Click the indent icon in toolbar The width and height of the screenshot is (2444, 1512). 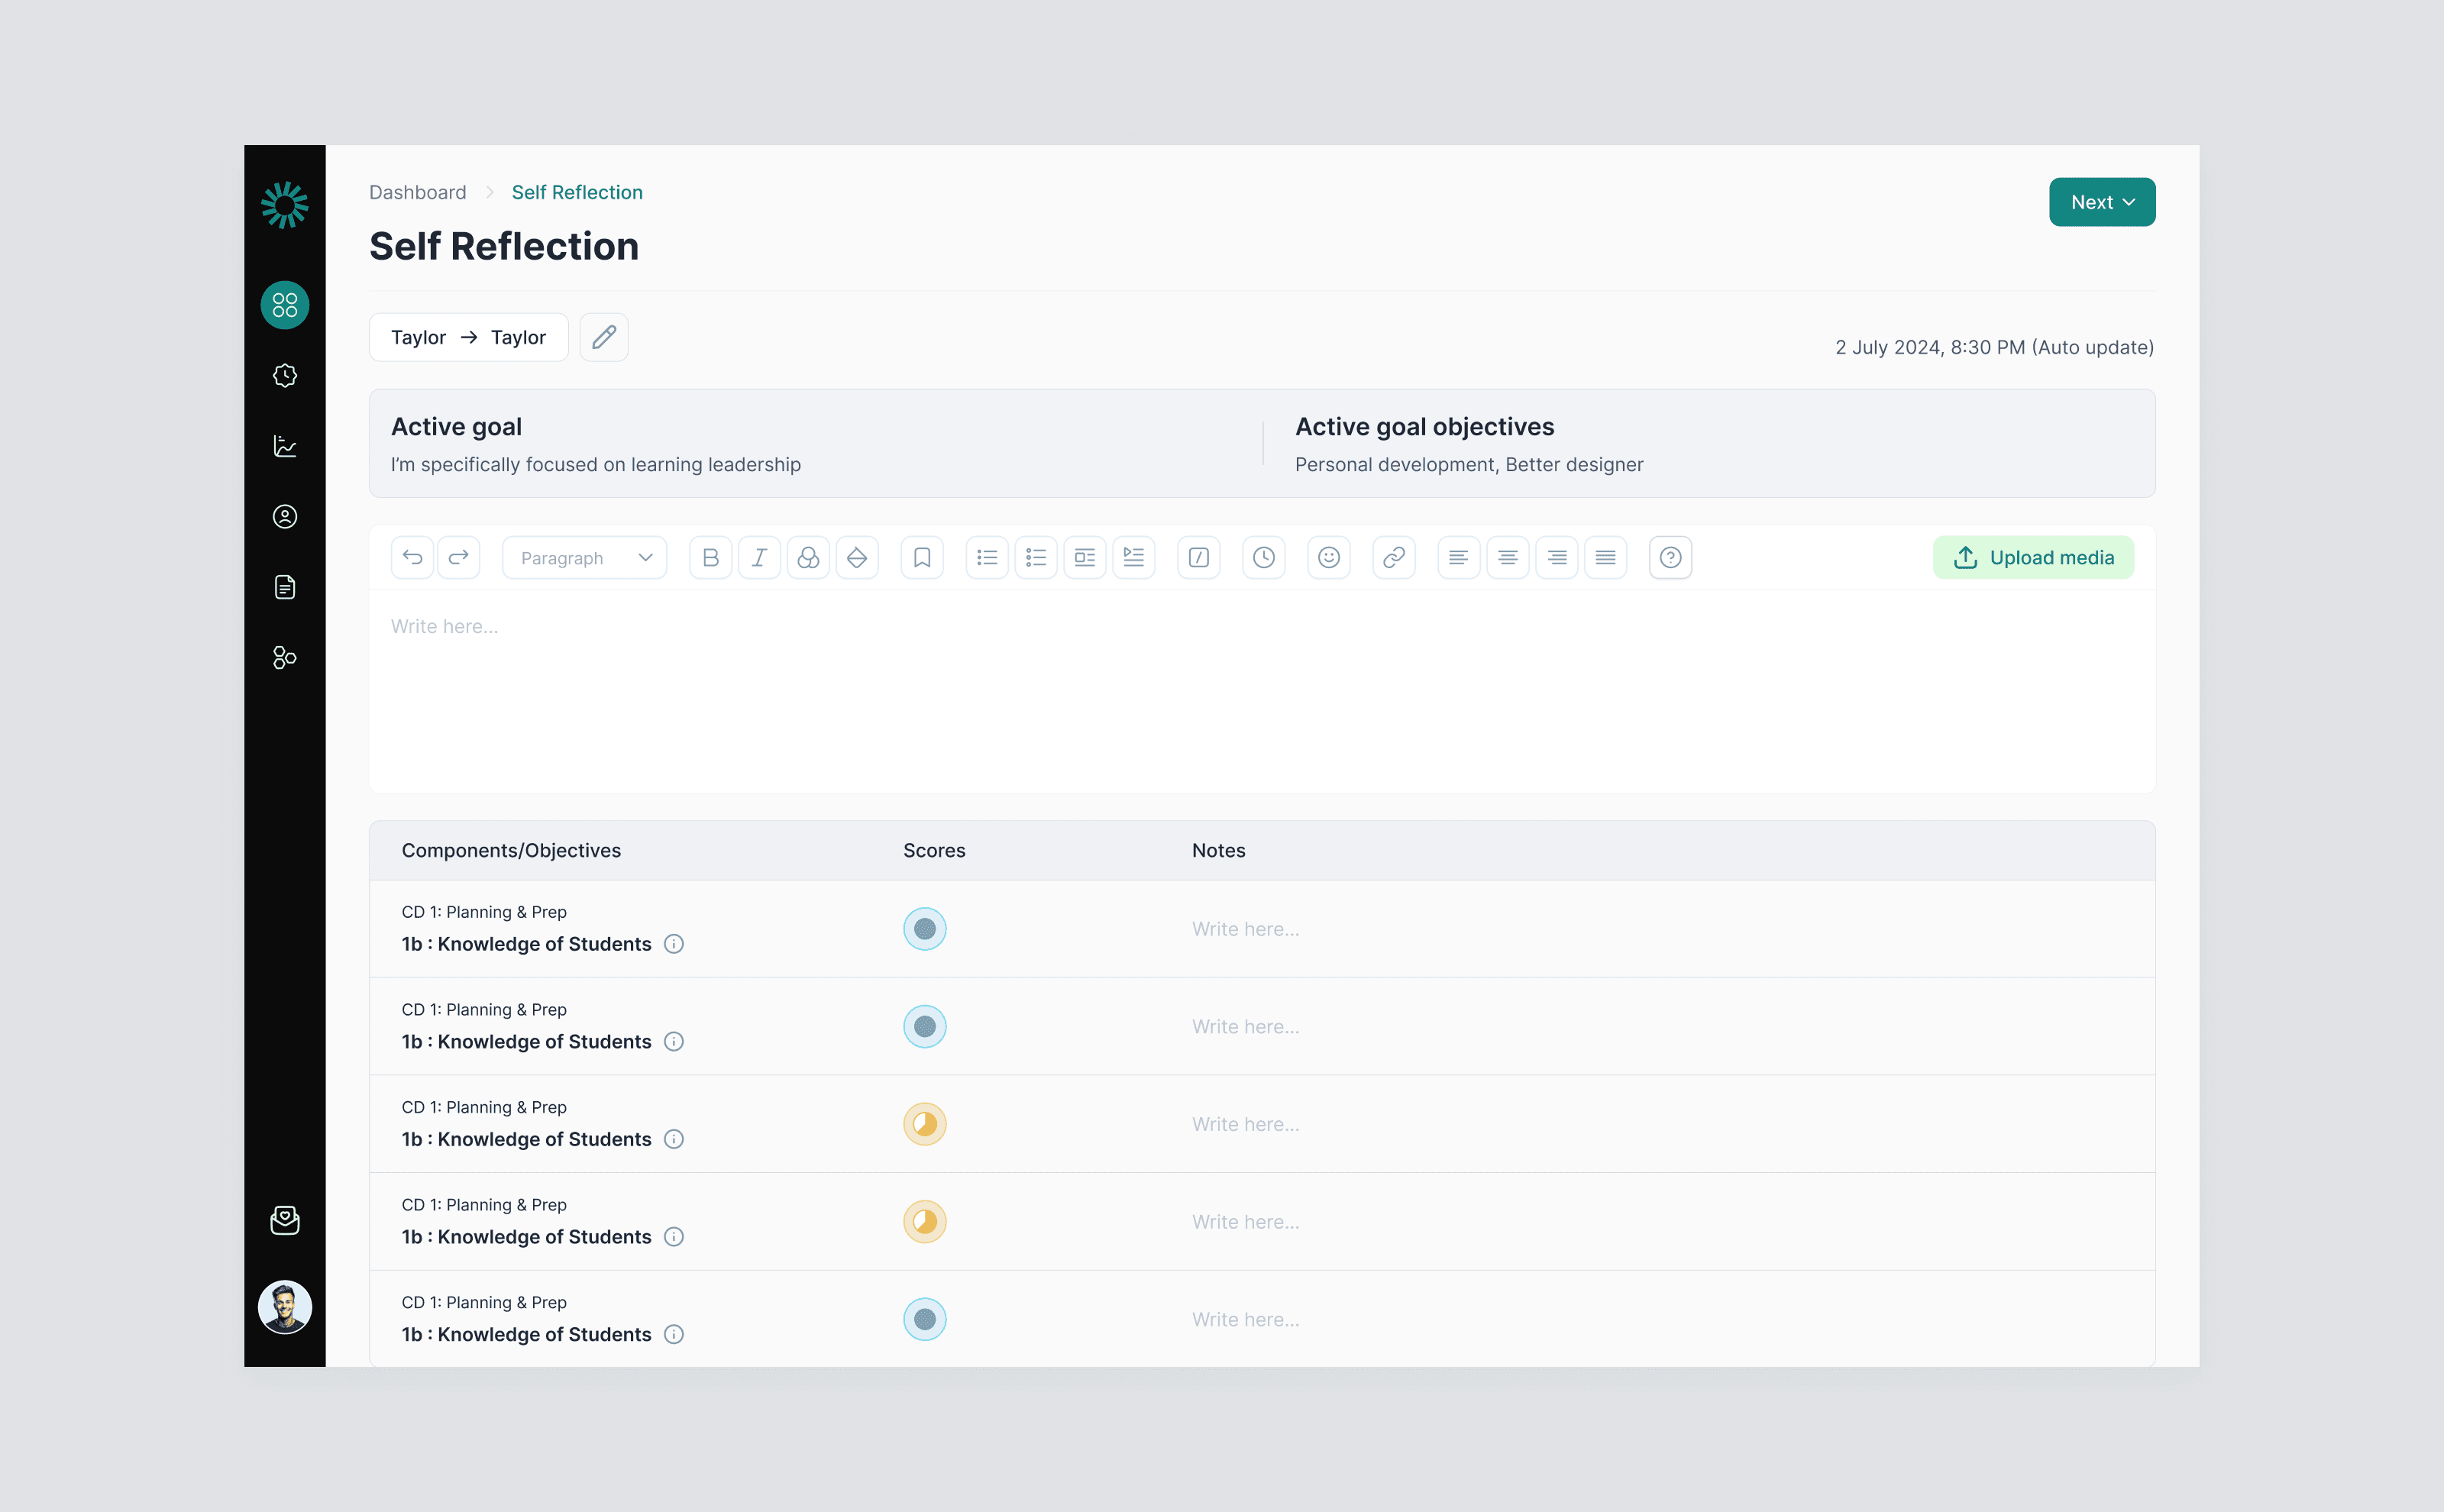coord(1134,557)
